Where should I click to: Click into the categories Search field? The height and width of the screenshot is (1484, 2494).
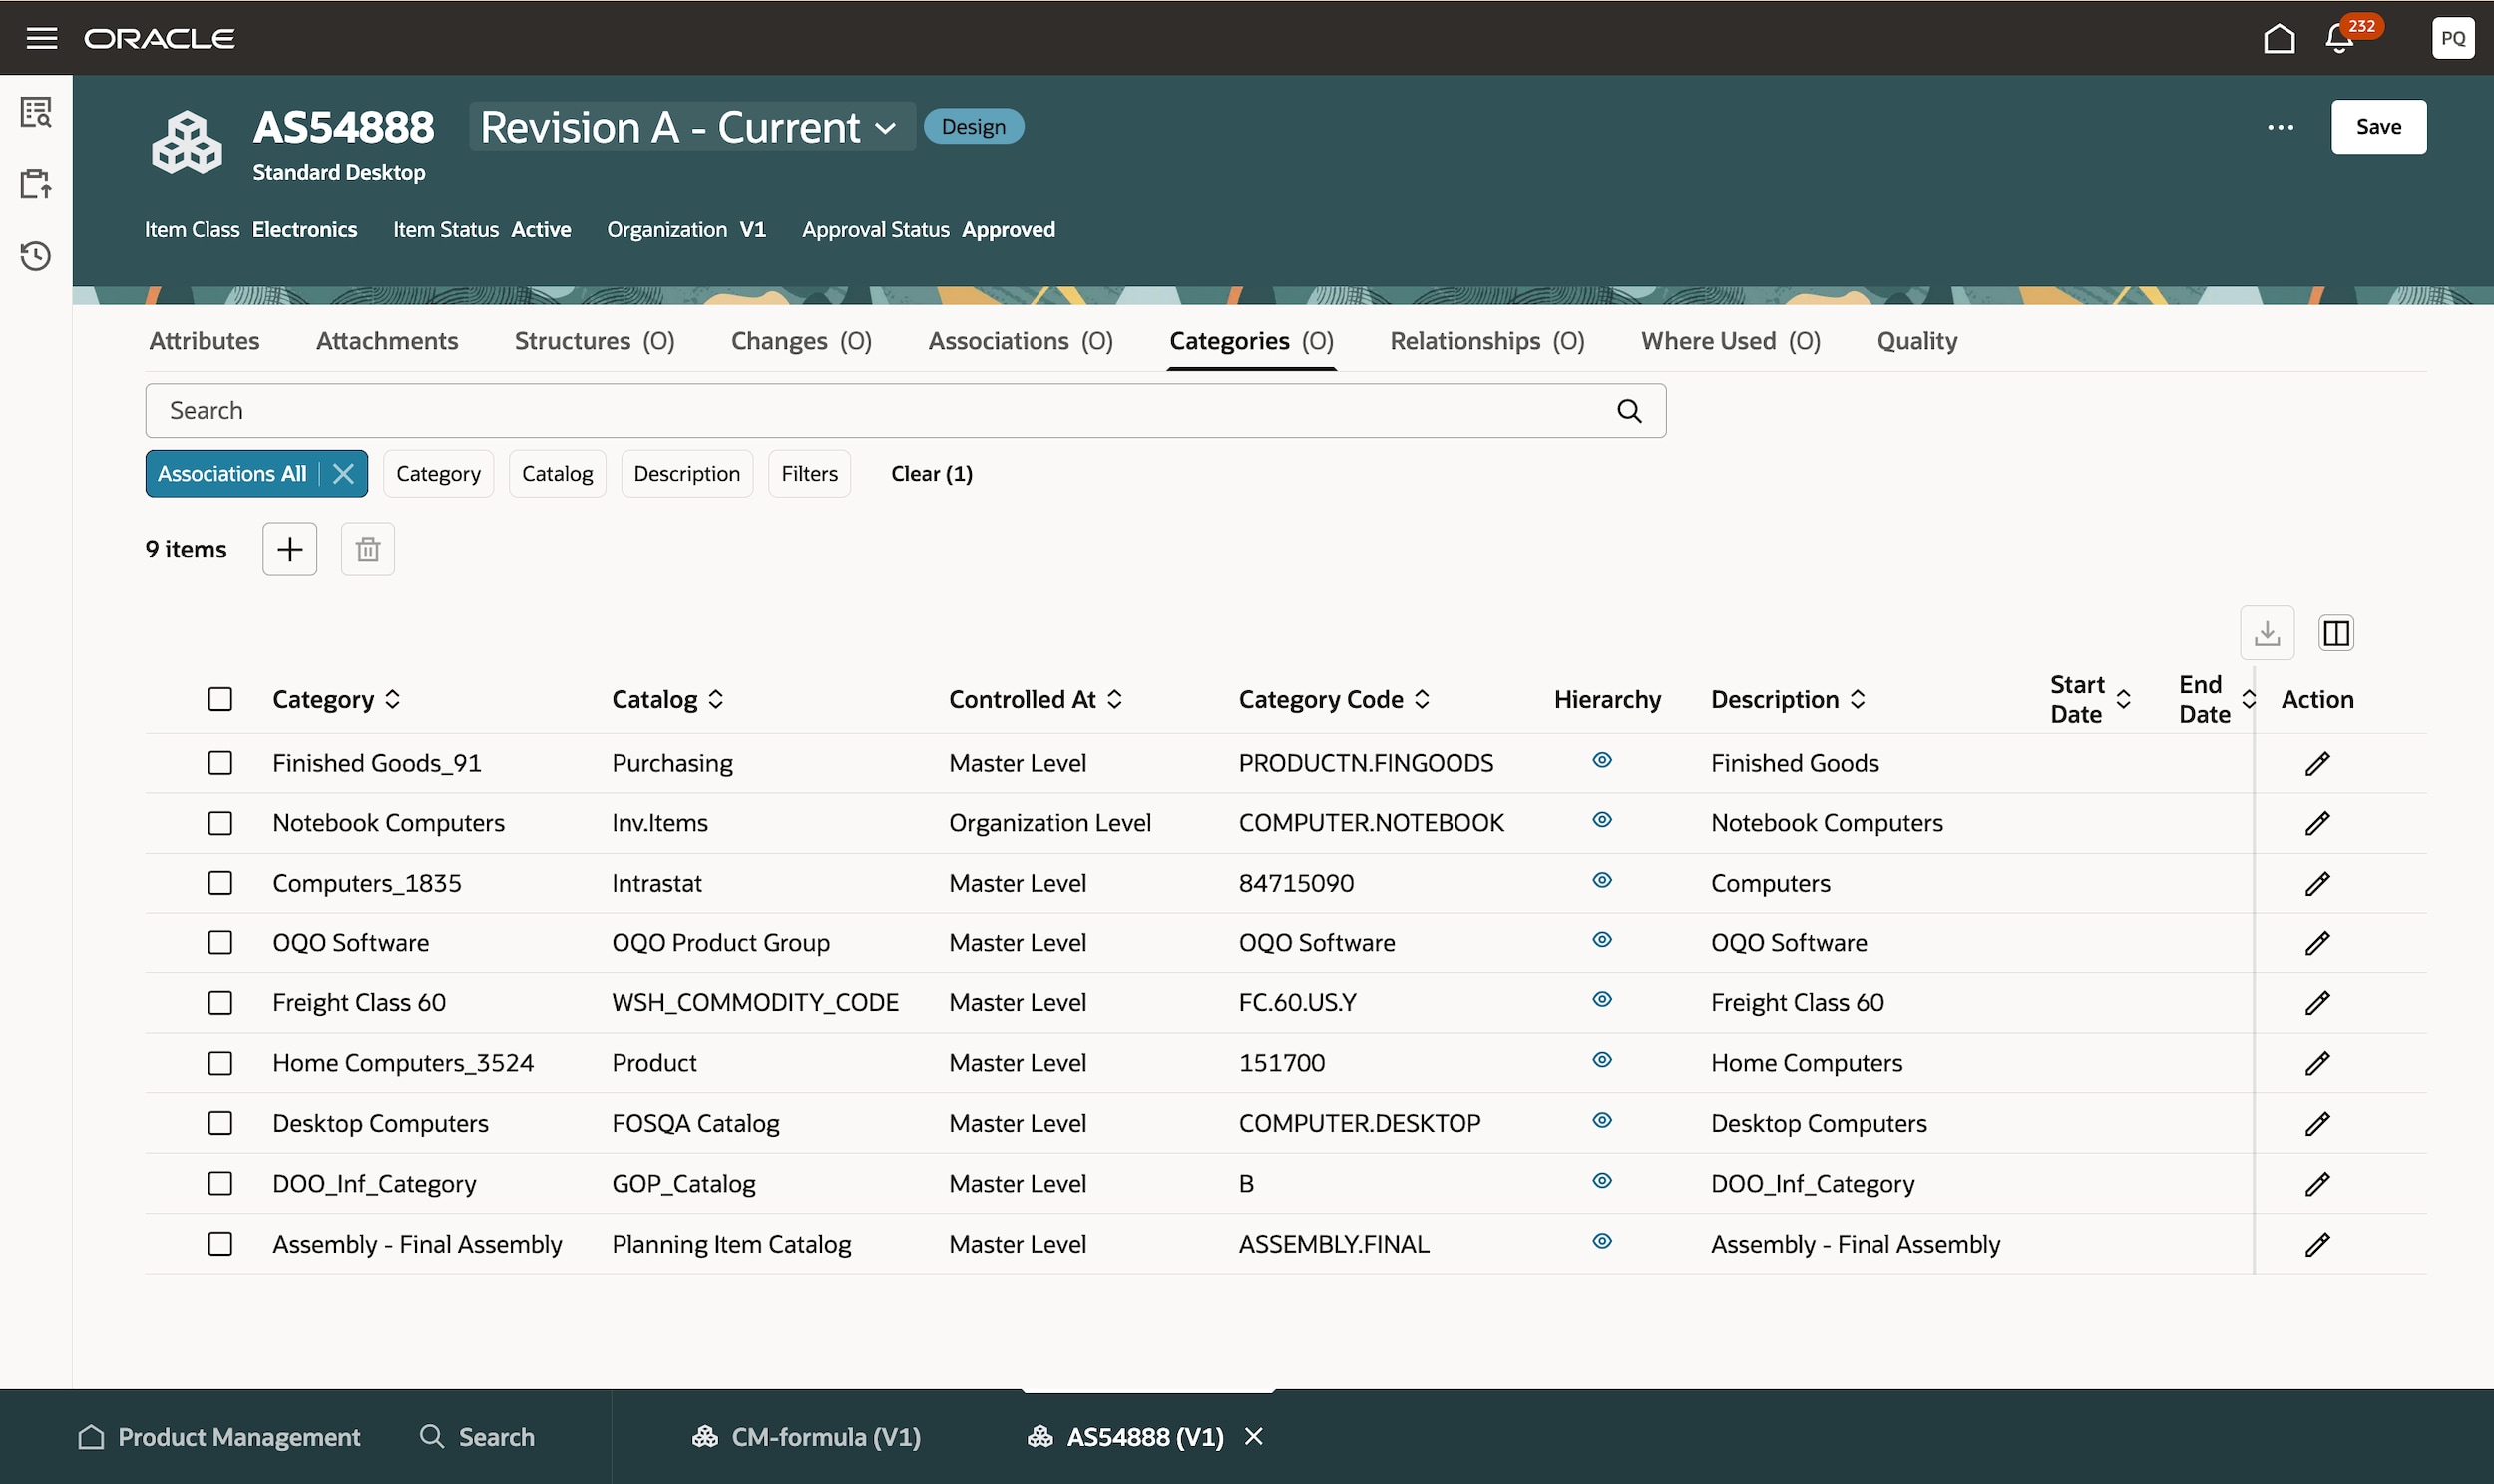click(x=880, y=411)
